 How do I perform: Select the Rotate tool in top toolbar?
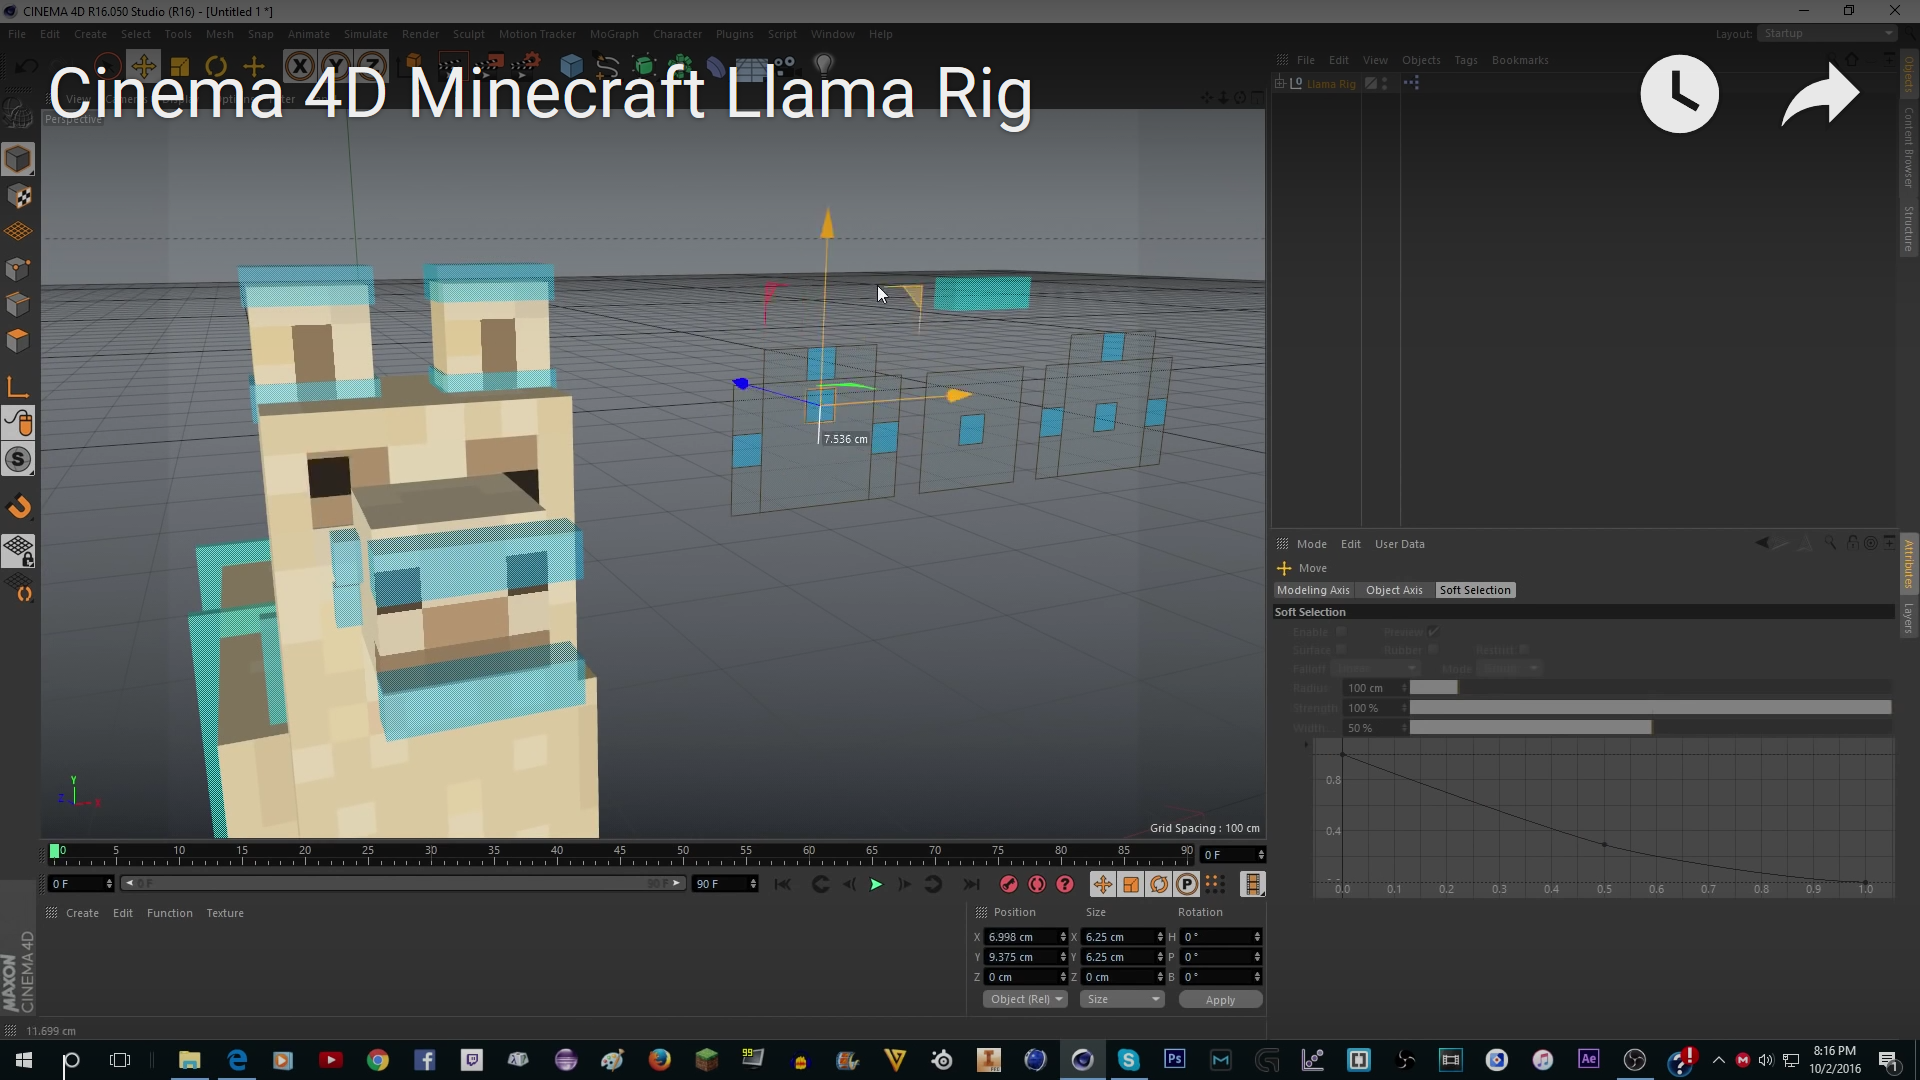[216, 67]
